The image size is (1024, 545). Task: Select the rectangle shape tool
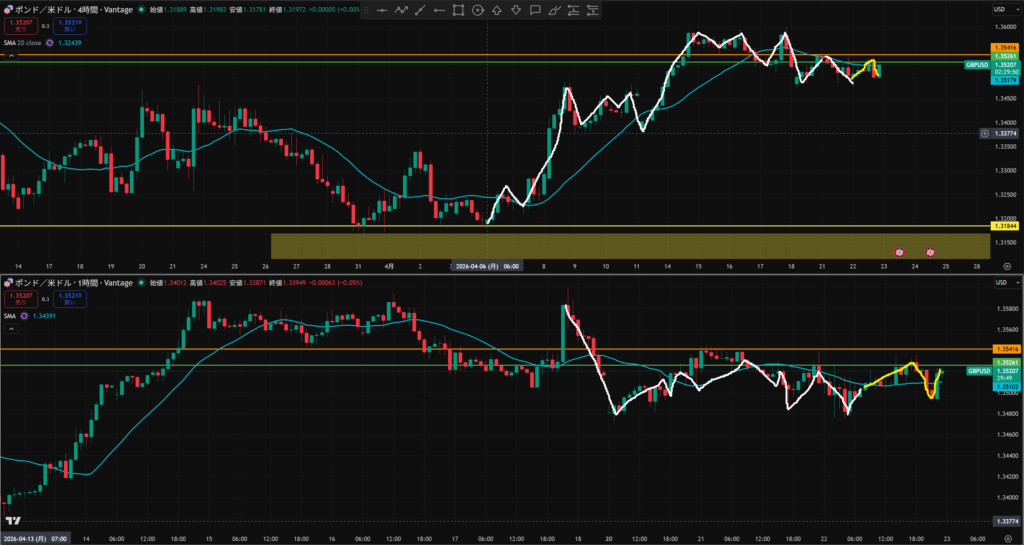point(458,10)
